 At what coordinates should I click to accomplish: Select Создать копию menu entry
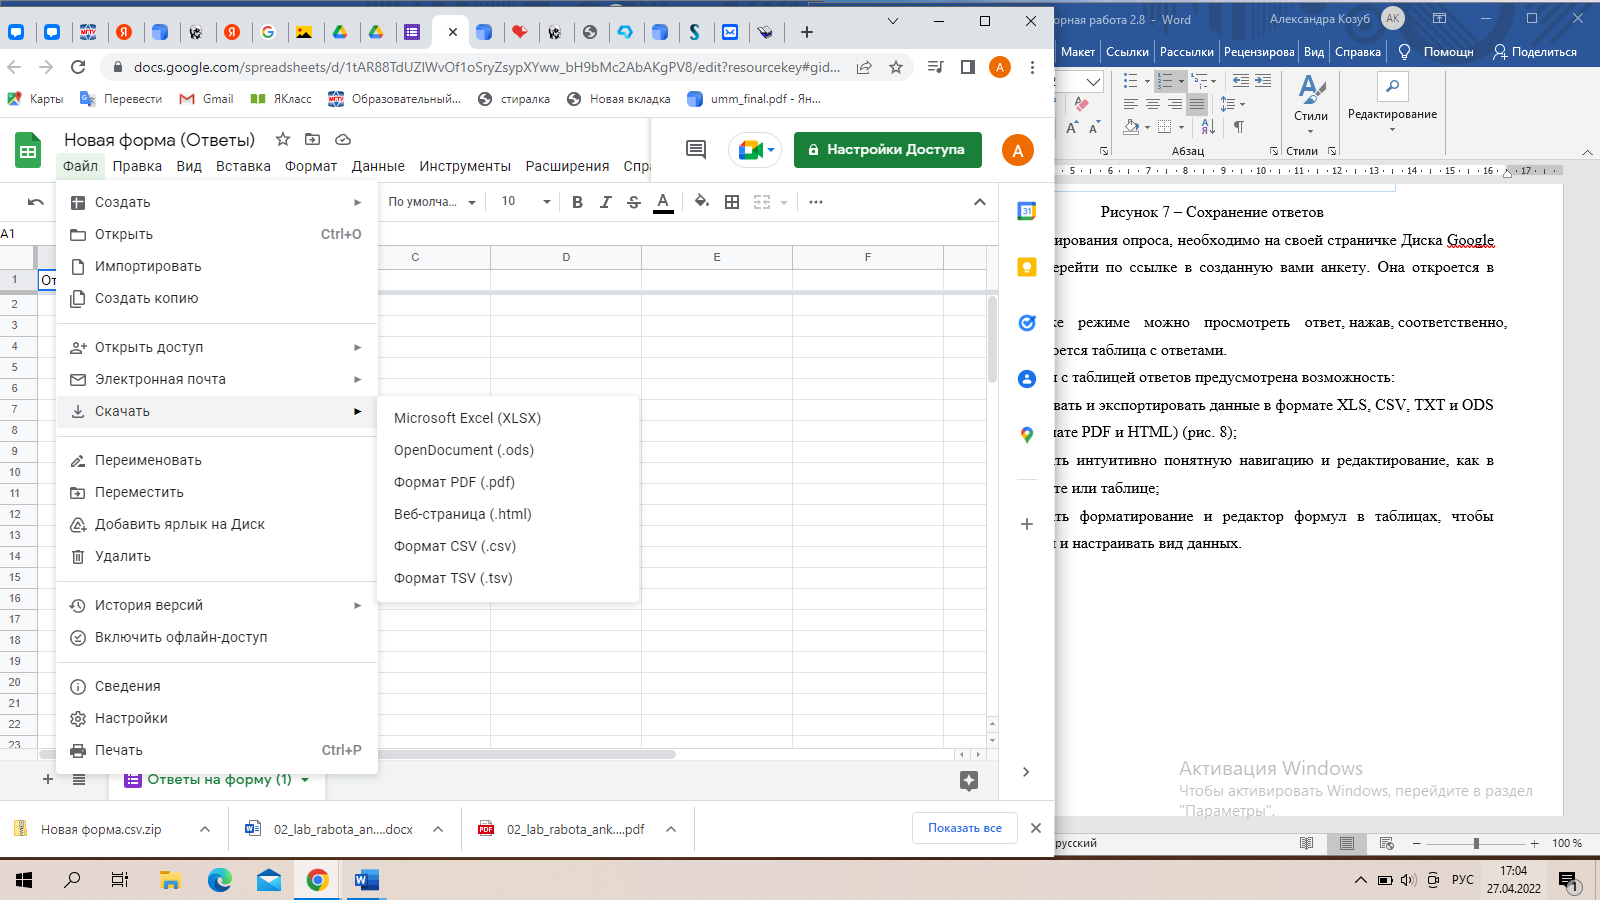(x=217, y=298)
